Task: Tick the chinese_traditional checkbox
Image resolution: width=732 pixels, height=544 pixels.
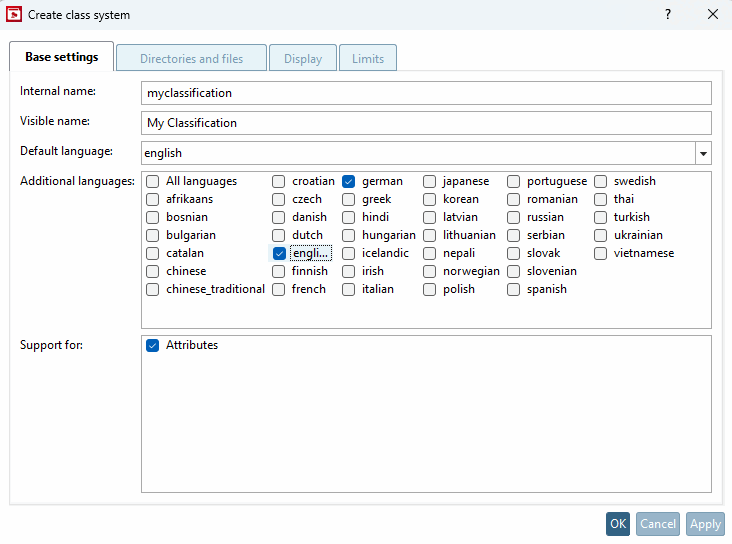Action: [153, 290]
